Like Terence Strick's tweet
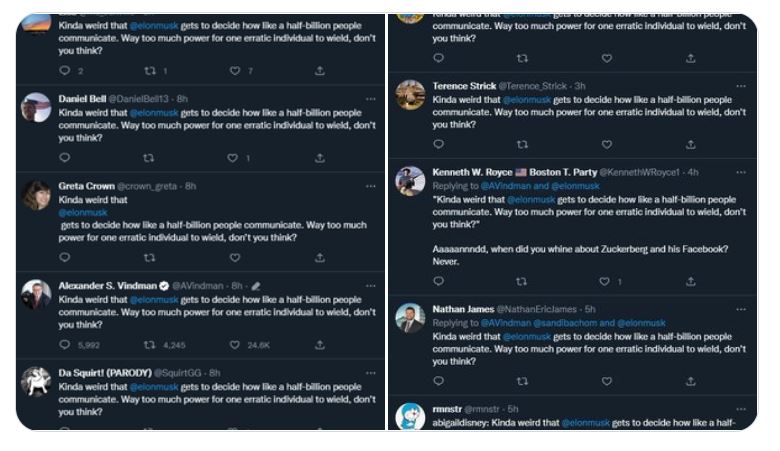Viewport: 780px width, 451px height. point(606,145)
